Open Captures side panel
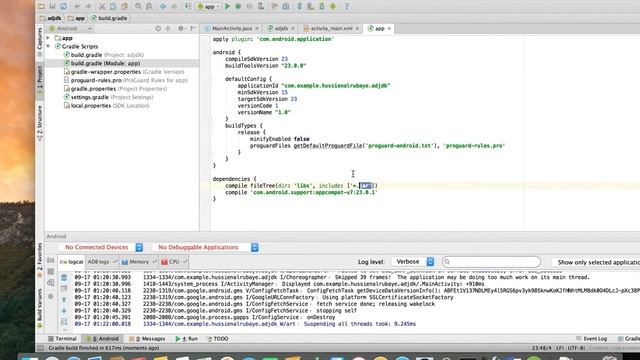640x360 pixels. pyautogui.click(x=40, y=42)
